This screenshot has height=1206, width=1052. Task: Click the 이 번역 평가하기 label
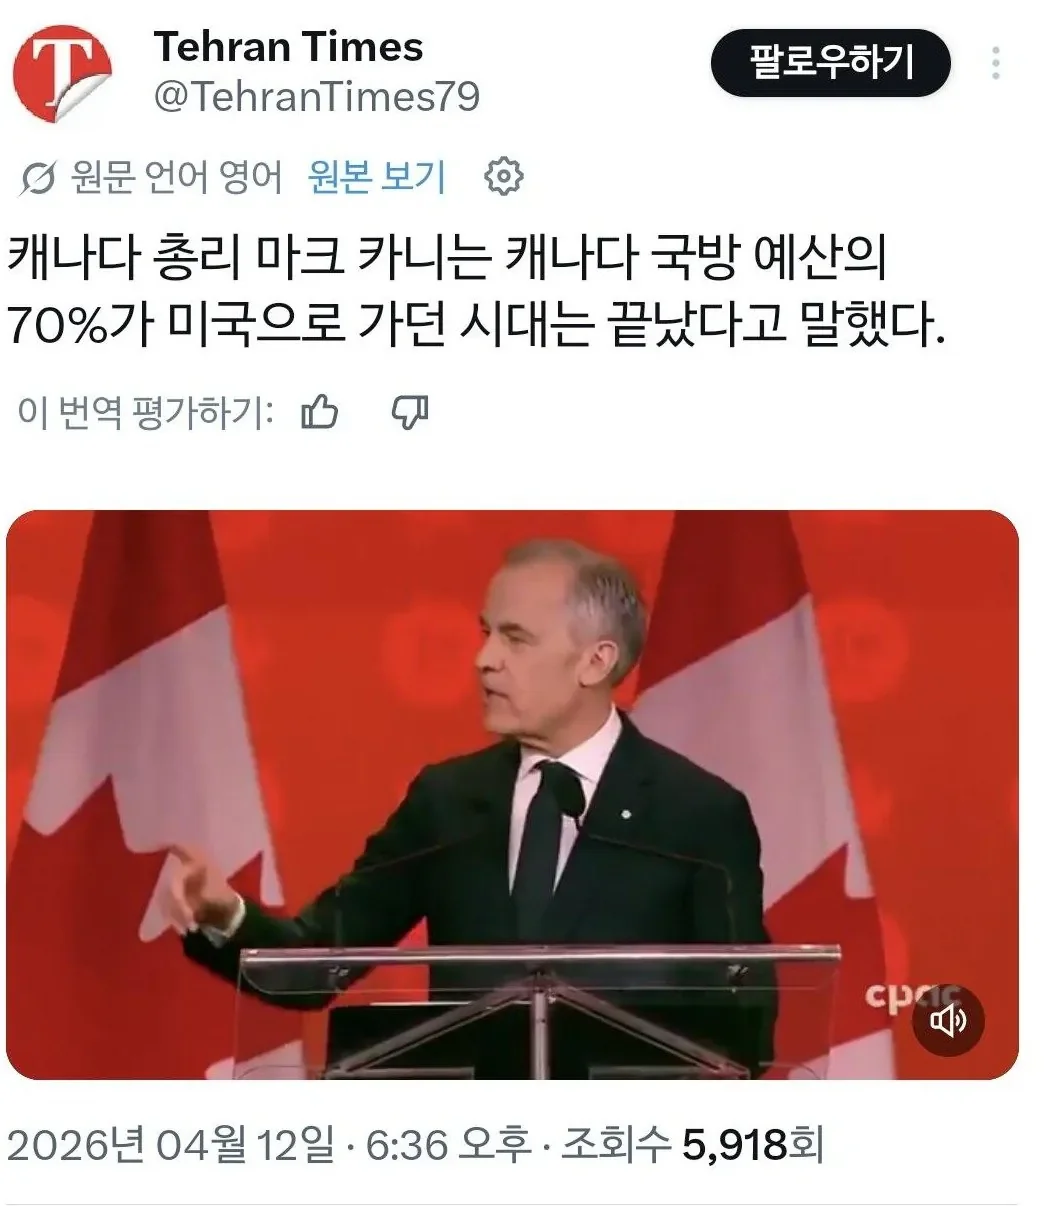click(x=146, y=411)
